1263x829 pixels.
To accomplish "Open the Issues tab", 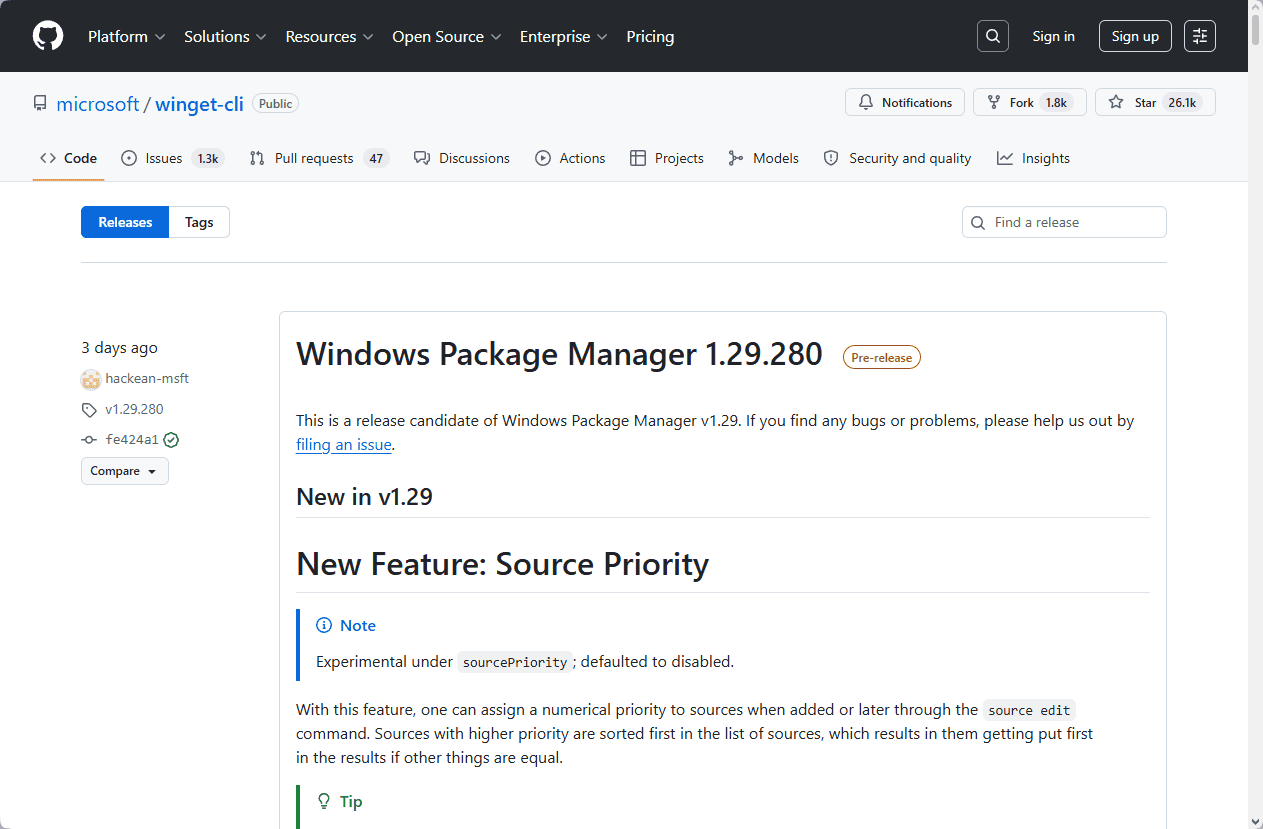I will pos(171,158).
